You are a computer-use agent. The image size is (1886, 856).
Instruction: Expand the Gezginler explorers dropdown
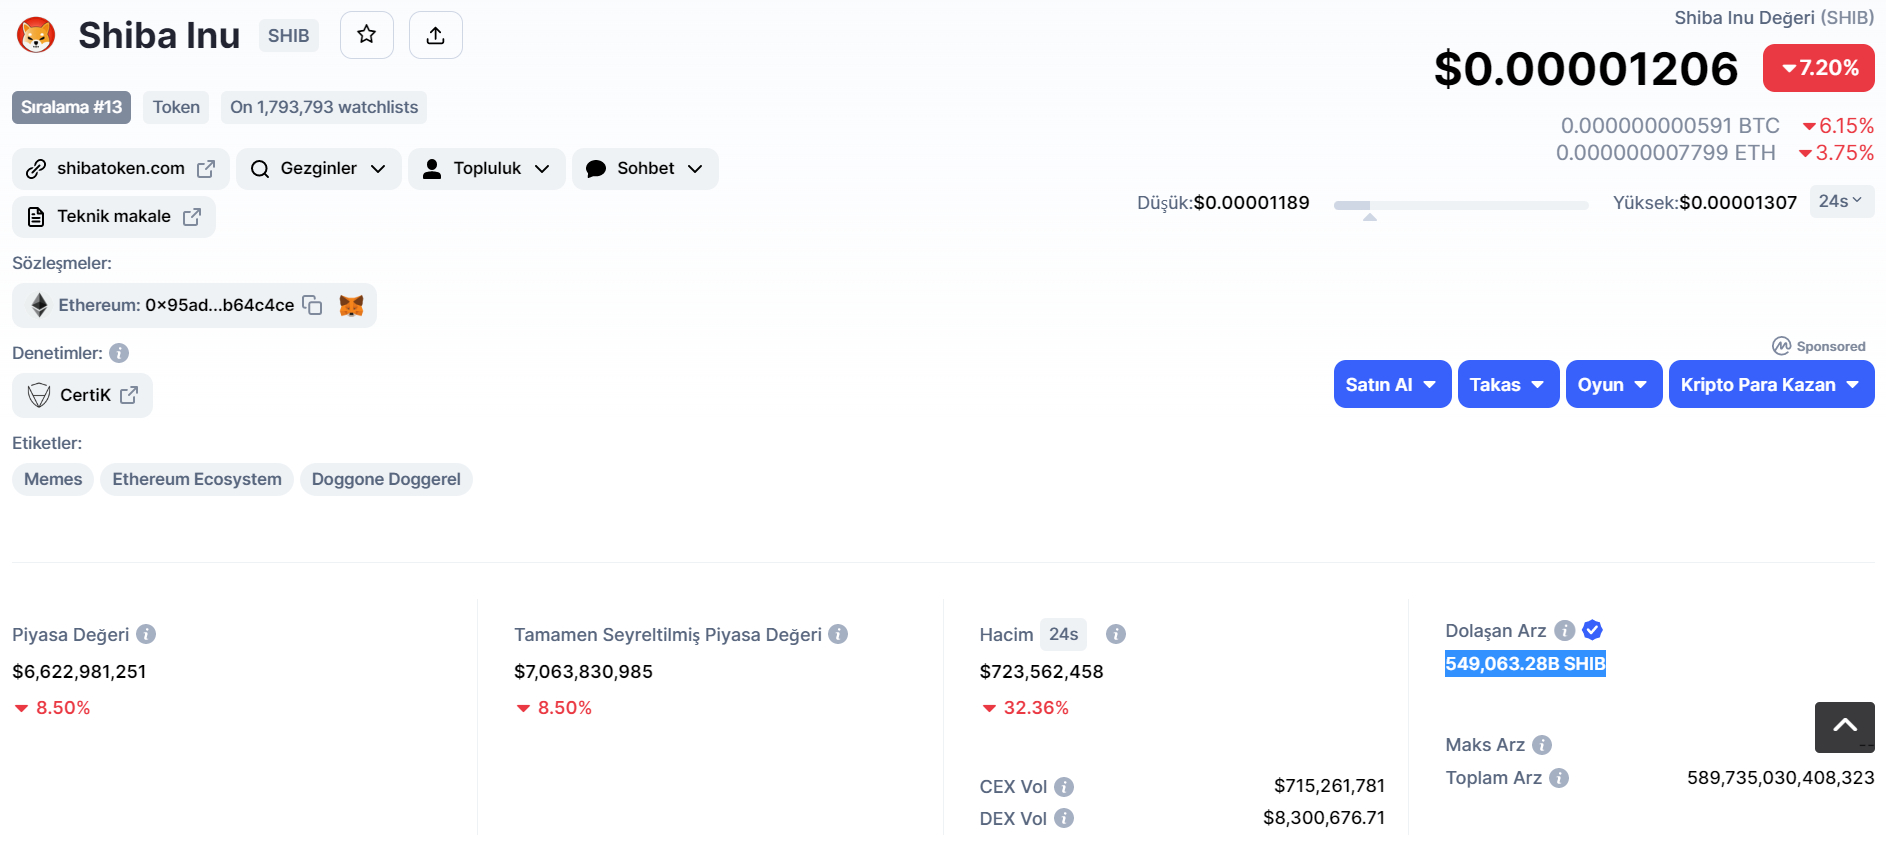[x=319, y=169]
